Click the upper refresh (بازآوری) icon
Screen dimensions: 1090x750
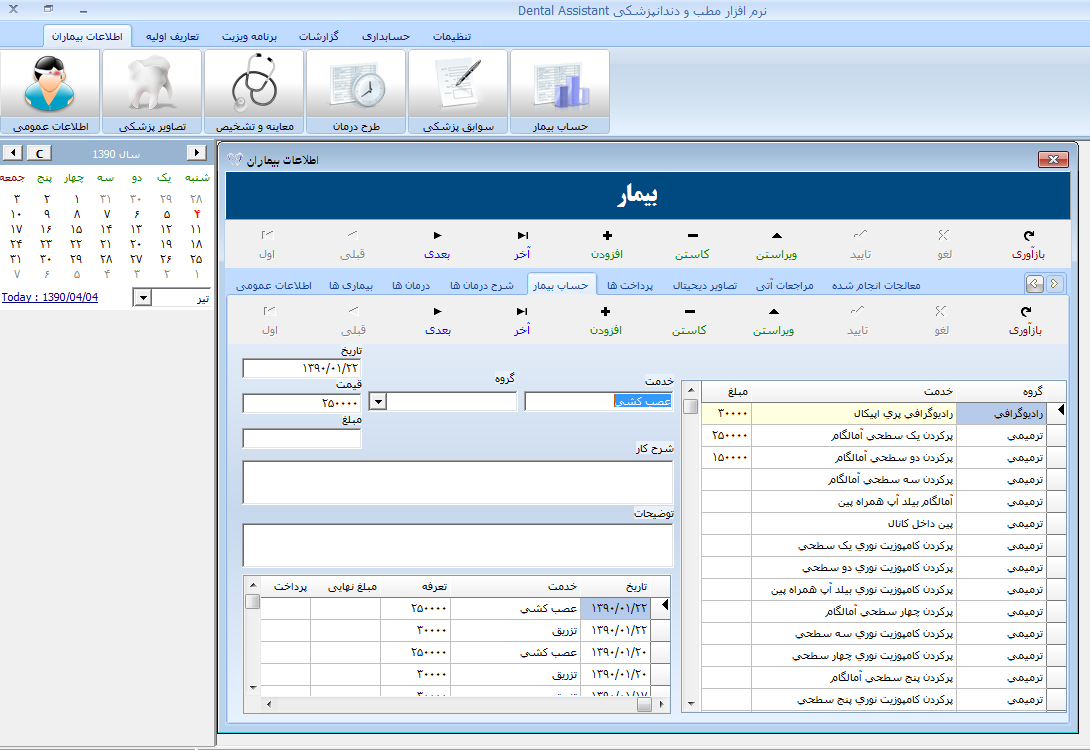point(1029,236)
